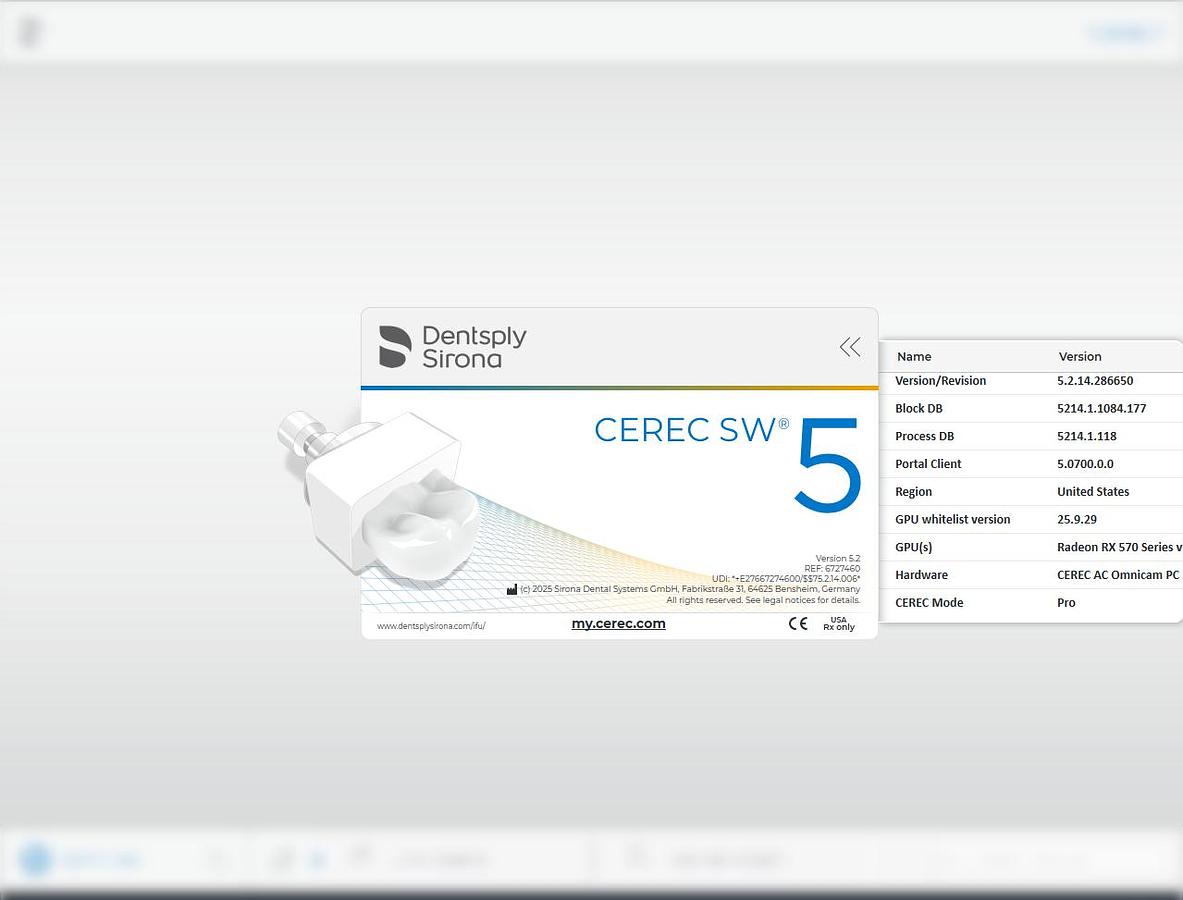Click the www.dentsplysirona.com/ifu/ link
Screen dimensions: 1183x900
pyautogui.click(x=431, y=626)
